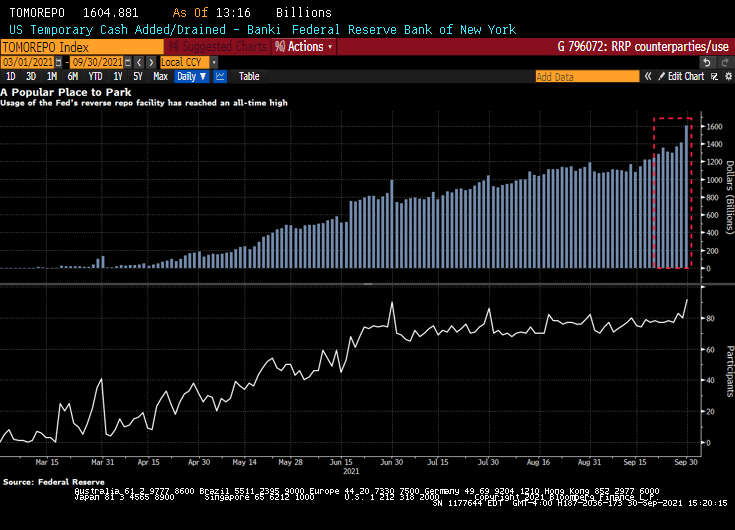Click the line chart type icon
735x530 pixels.
point(220,76)
